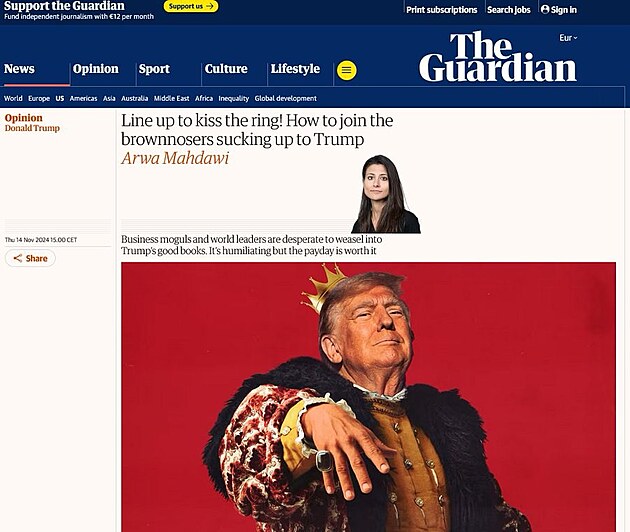
Task: Click the Donald Trump topic link
Action: point(32,128)
